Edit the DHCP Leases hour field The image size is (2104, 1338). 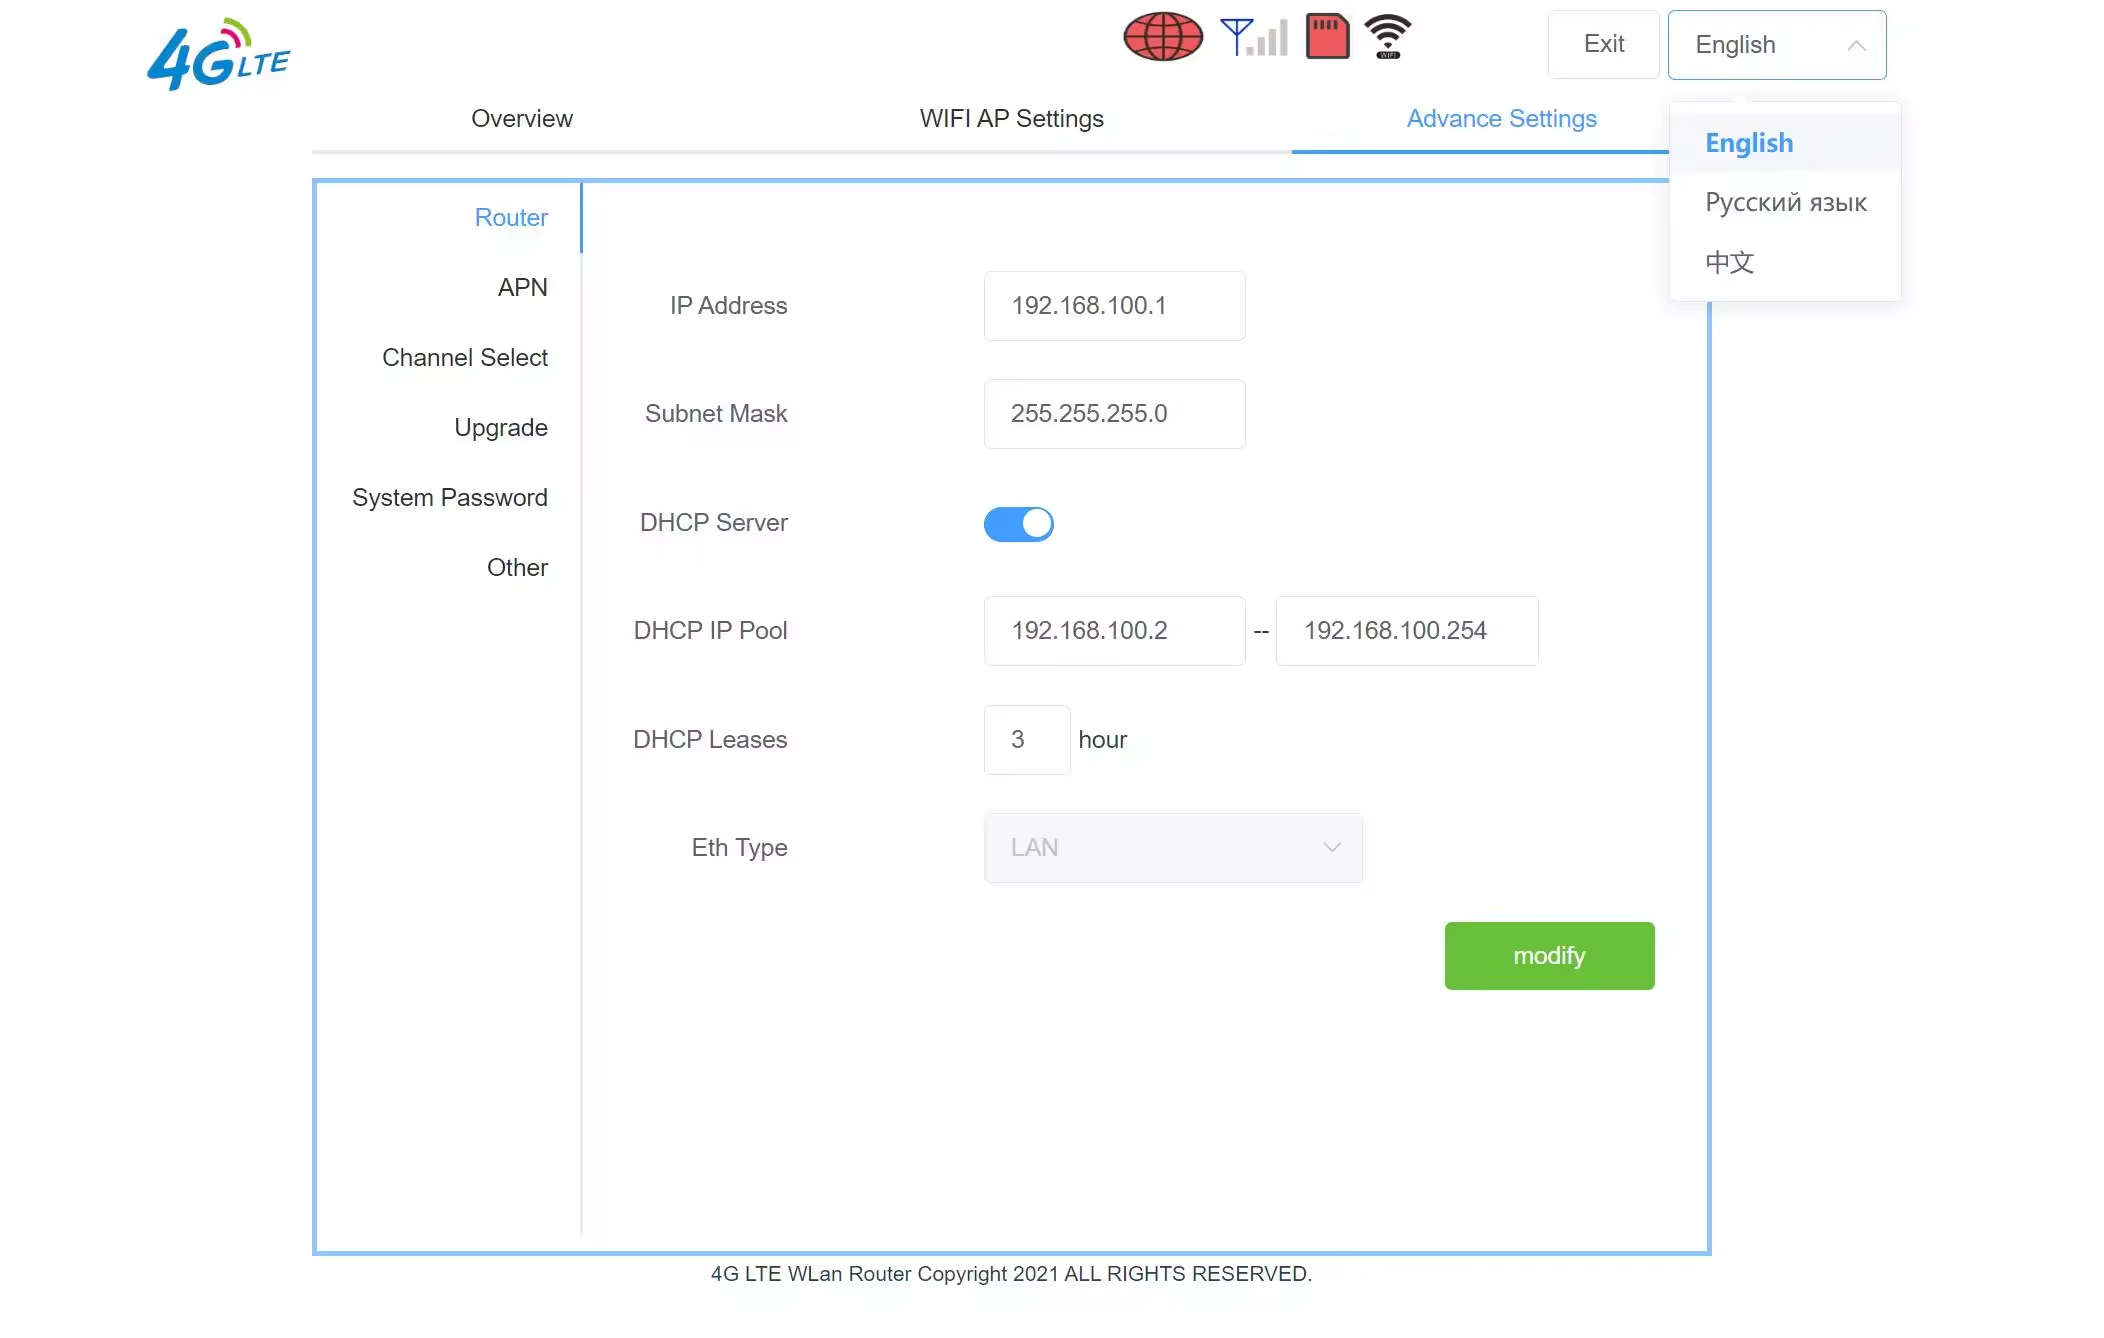(x=1026, y=740)
